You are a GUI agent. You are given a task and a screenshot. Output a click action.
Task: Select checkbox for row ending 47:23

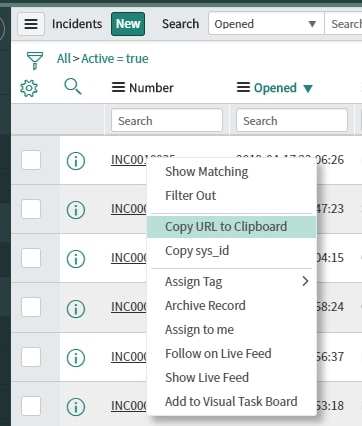(31, 209)
